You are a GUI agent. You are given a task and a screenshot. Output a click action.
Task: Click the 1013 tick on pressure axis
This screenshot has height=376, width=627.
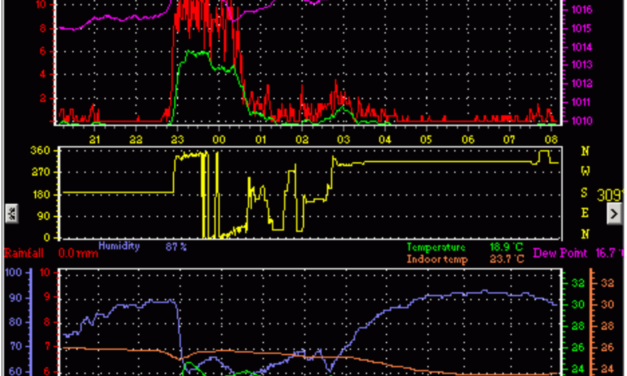pos(582,65)
